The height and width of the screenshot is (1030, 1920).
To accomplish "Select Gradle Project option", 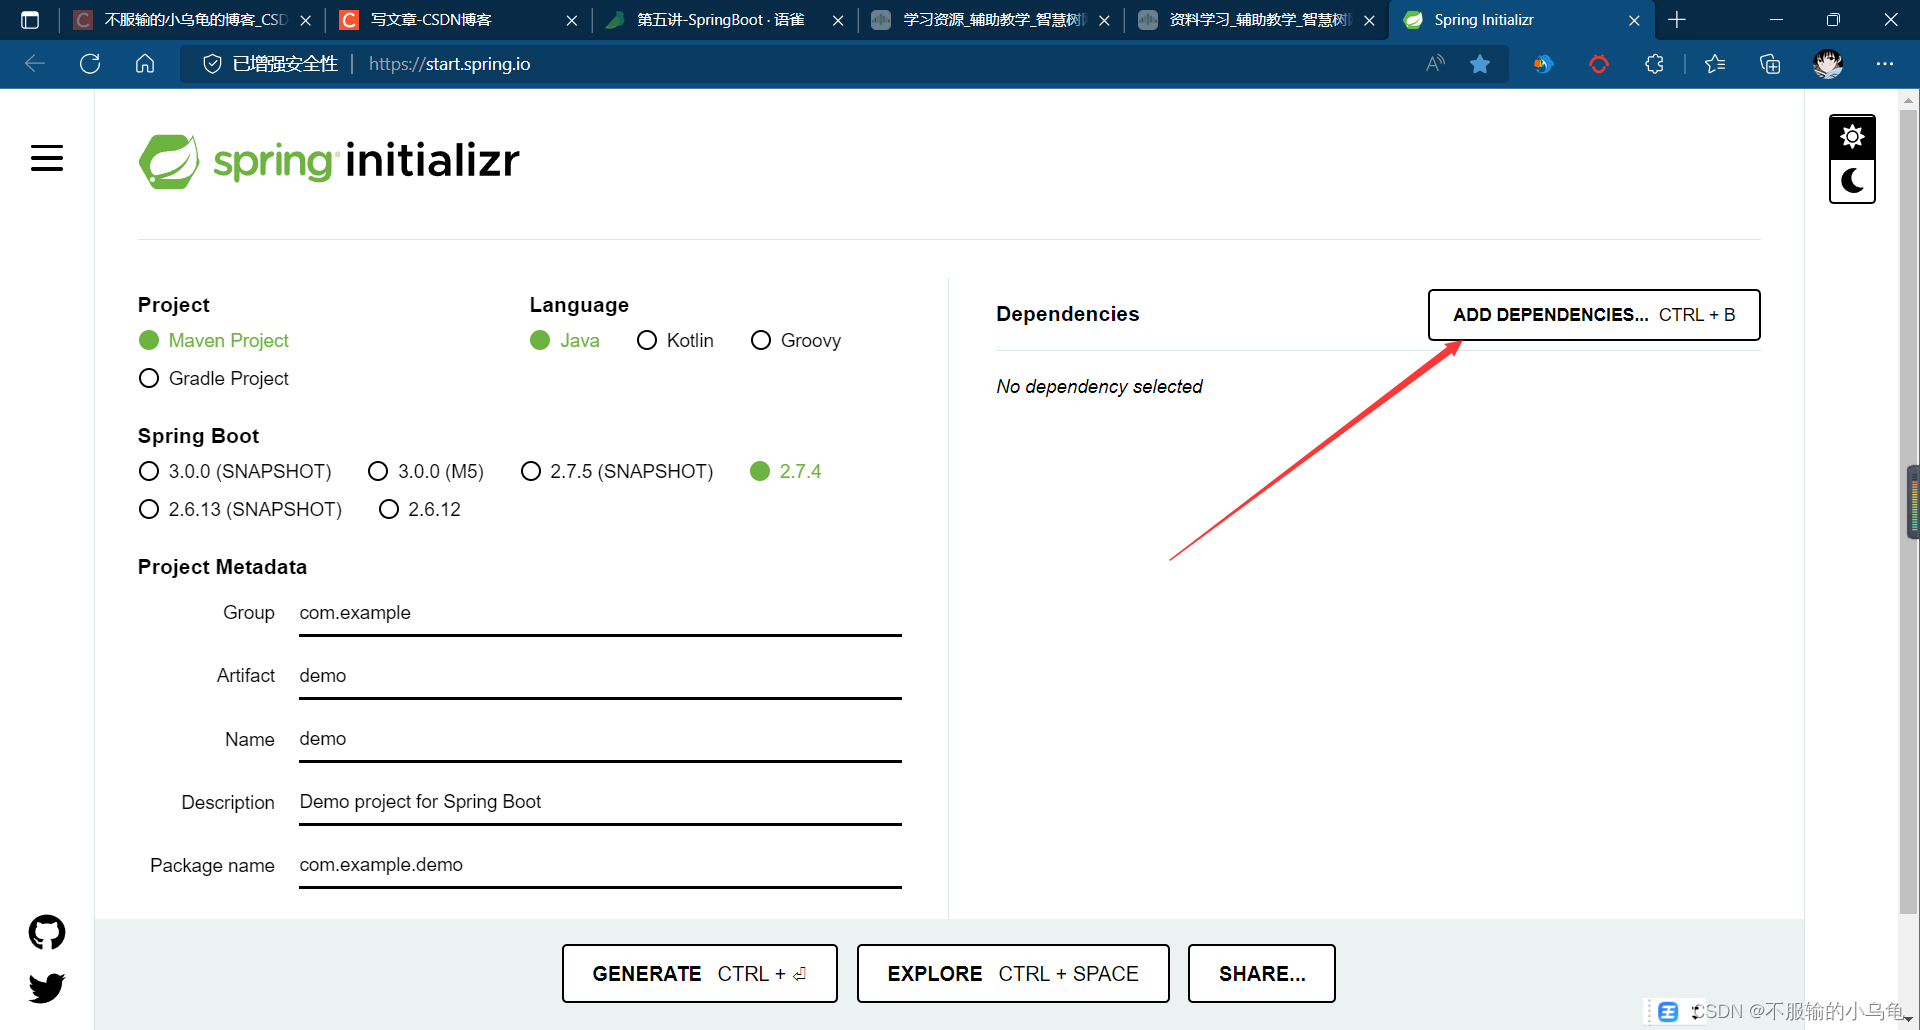I will click(214, 379).
